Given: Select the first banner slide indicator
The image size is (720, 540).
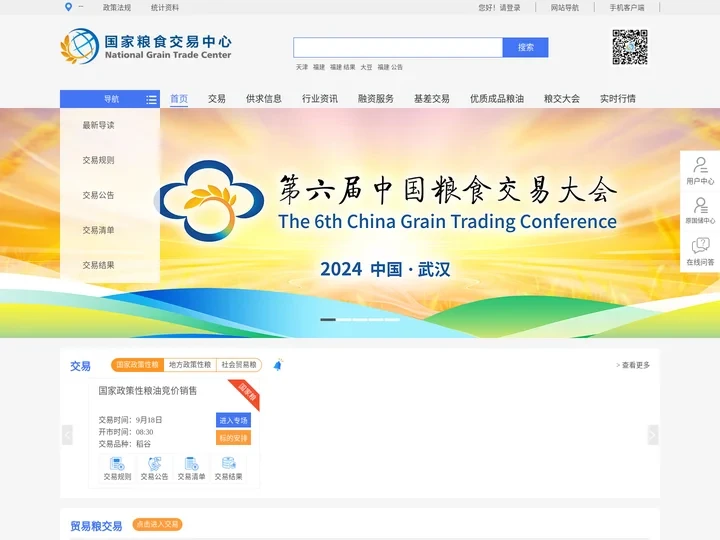Looking at the screenshot, I should point(328,320).
